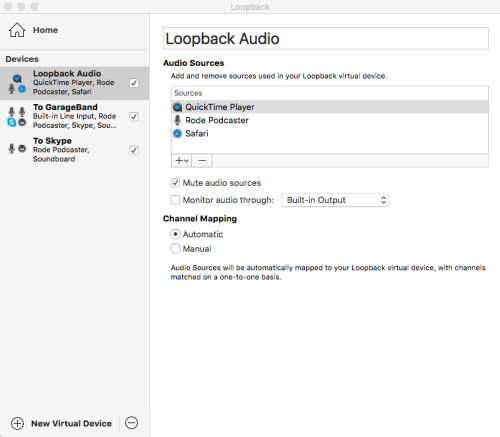Open the add source plus dropdown

point(182,160)
